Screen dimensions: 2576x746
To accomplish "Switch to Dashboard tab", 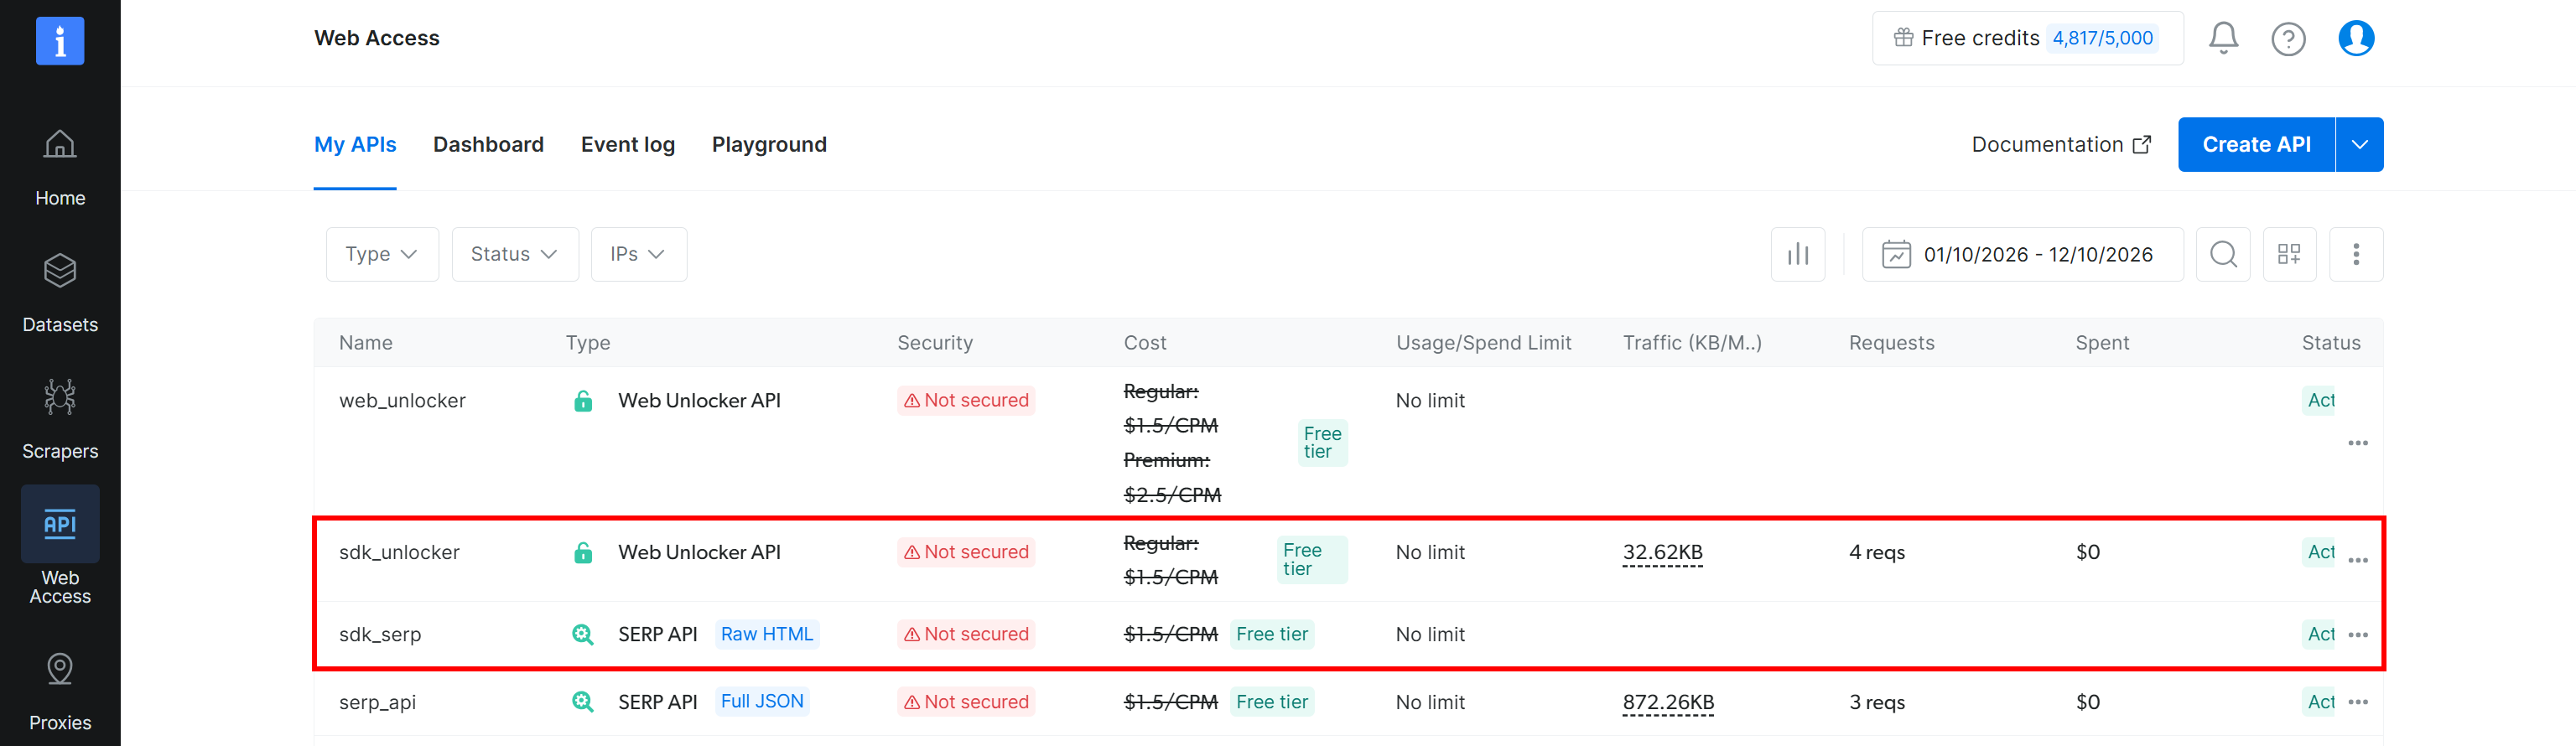I will [488, 144].
